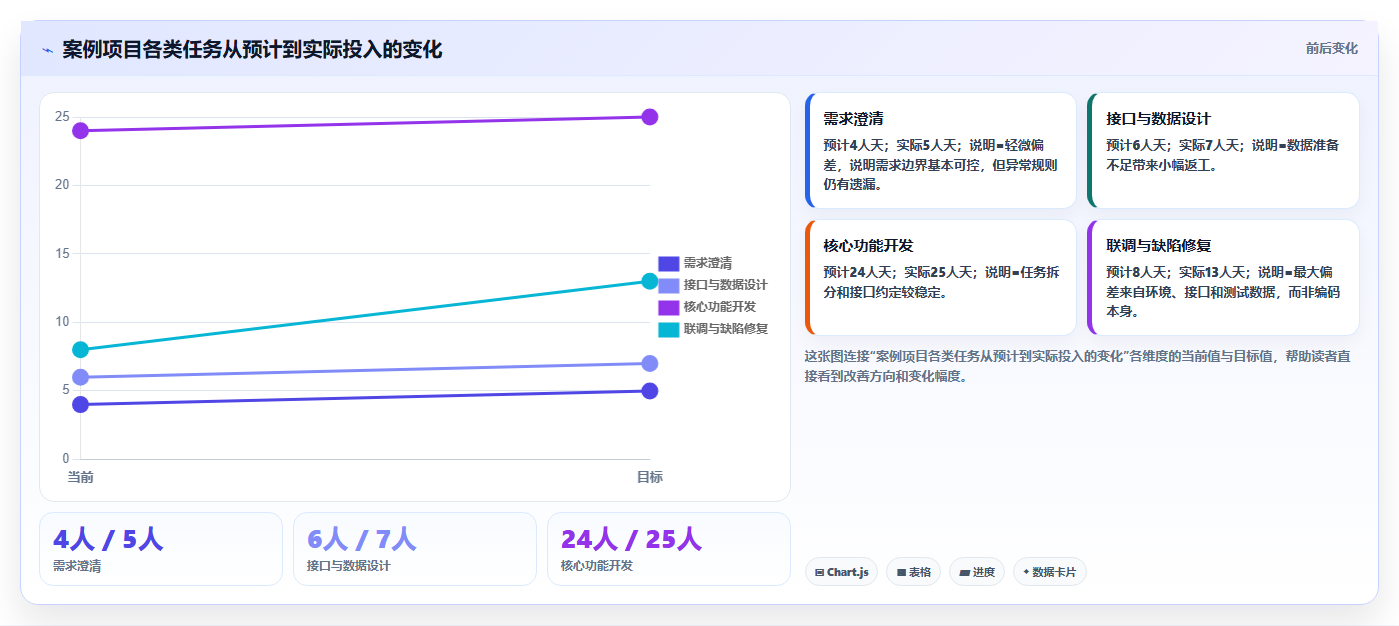
Task: Open the 需求澄清 card heading
Action: click(853, 118)
